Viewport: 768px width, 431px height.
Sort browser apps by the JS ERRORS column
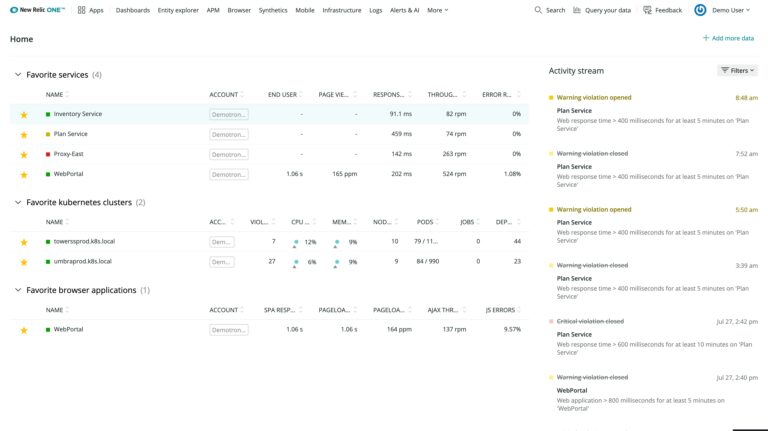click(503, 310)
